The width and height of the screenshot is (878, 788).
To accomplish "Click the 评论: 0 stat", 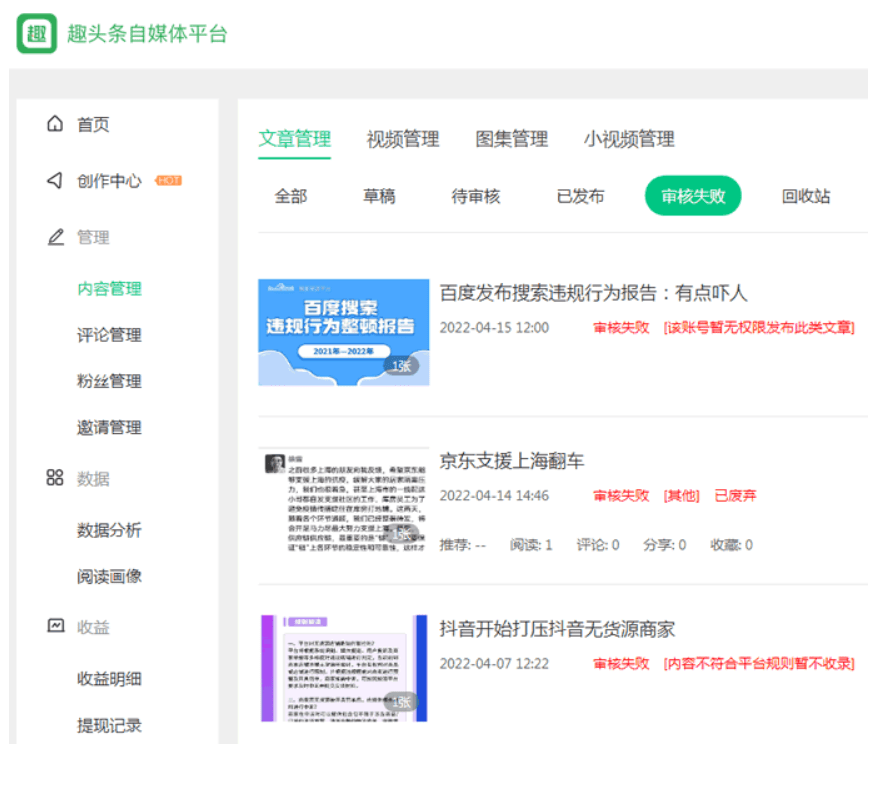I will (x=598, y=544).
